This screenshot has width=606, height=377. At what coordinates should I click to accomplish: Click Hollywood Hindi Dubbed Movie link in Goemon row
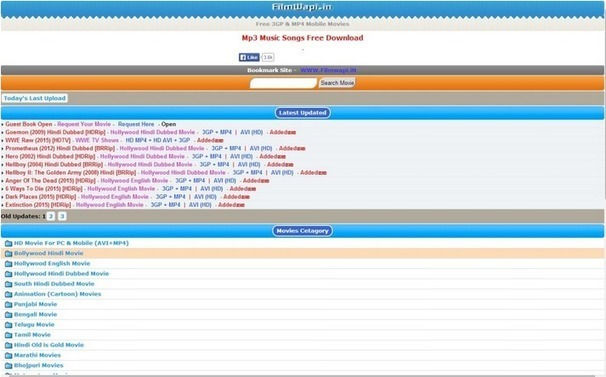153,132
